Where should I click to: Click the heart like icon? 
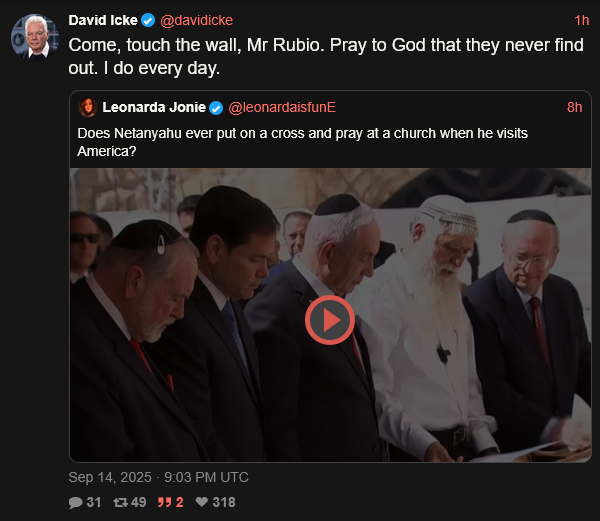(202, 502)
